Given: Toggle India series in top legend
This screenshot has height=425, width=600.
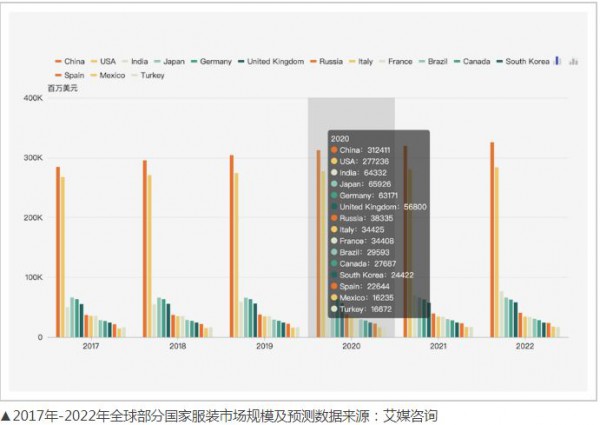Looking at the screenshot, I should pos(138,61).
